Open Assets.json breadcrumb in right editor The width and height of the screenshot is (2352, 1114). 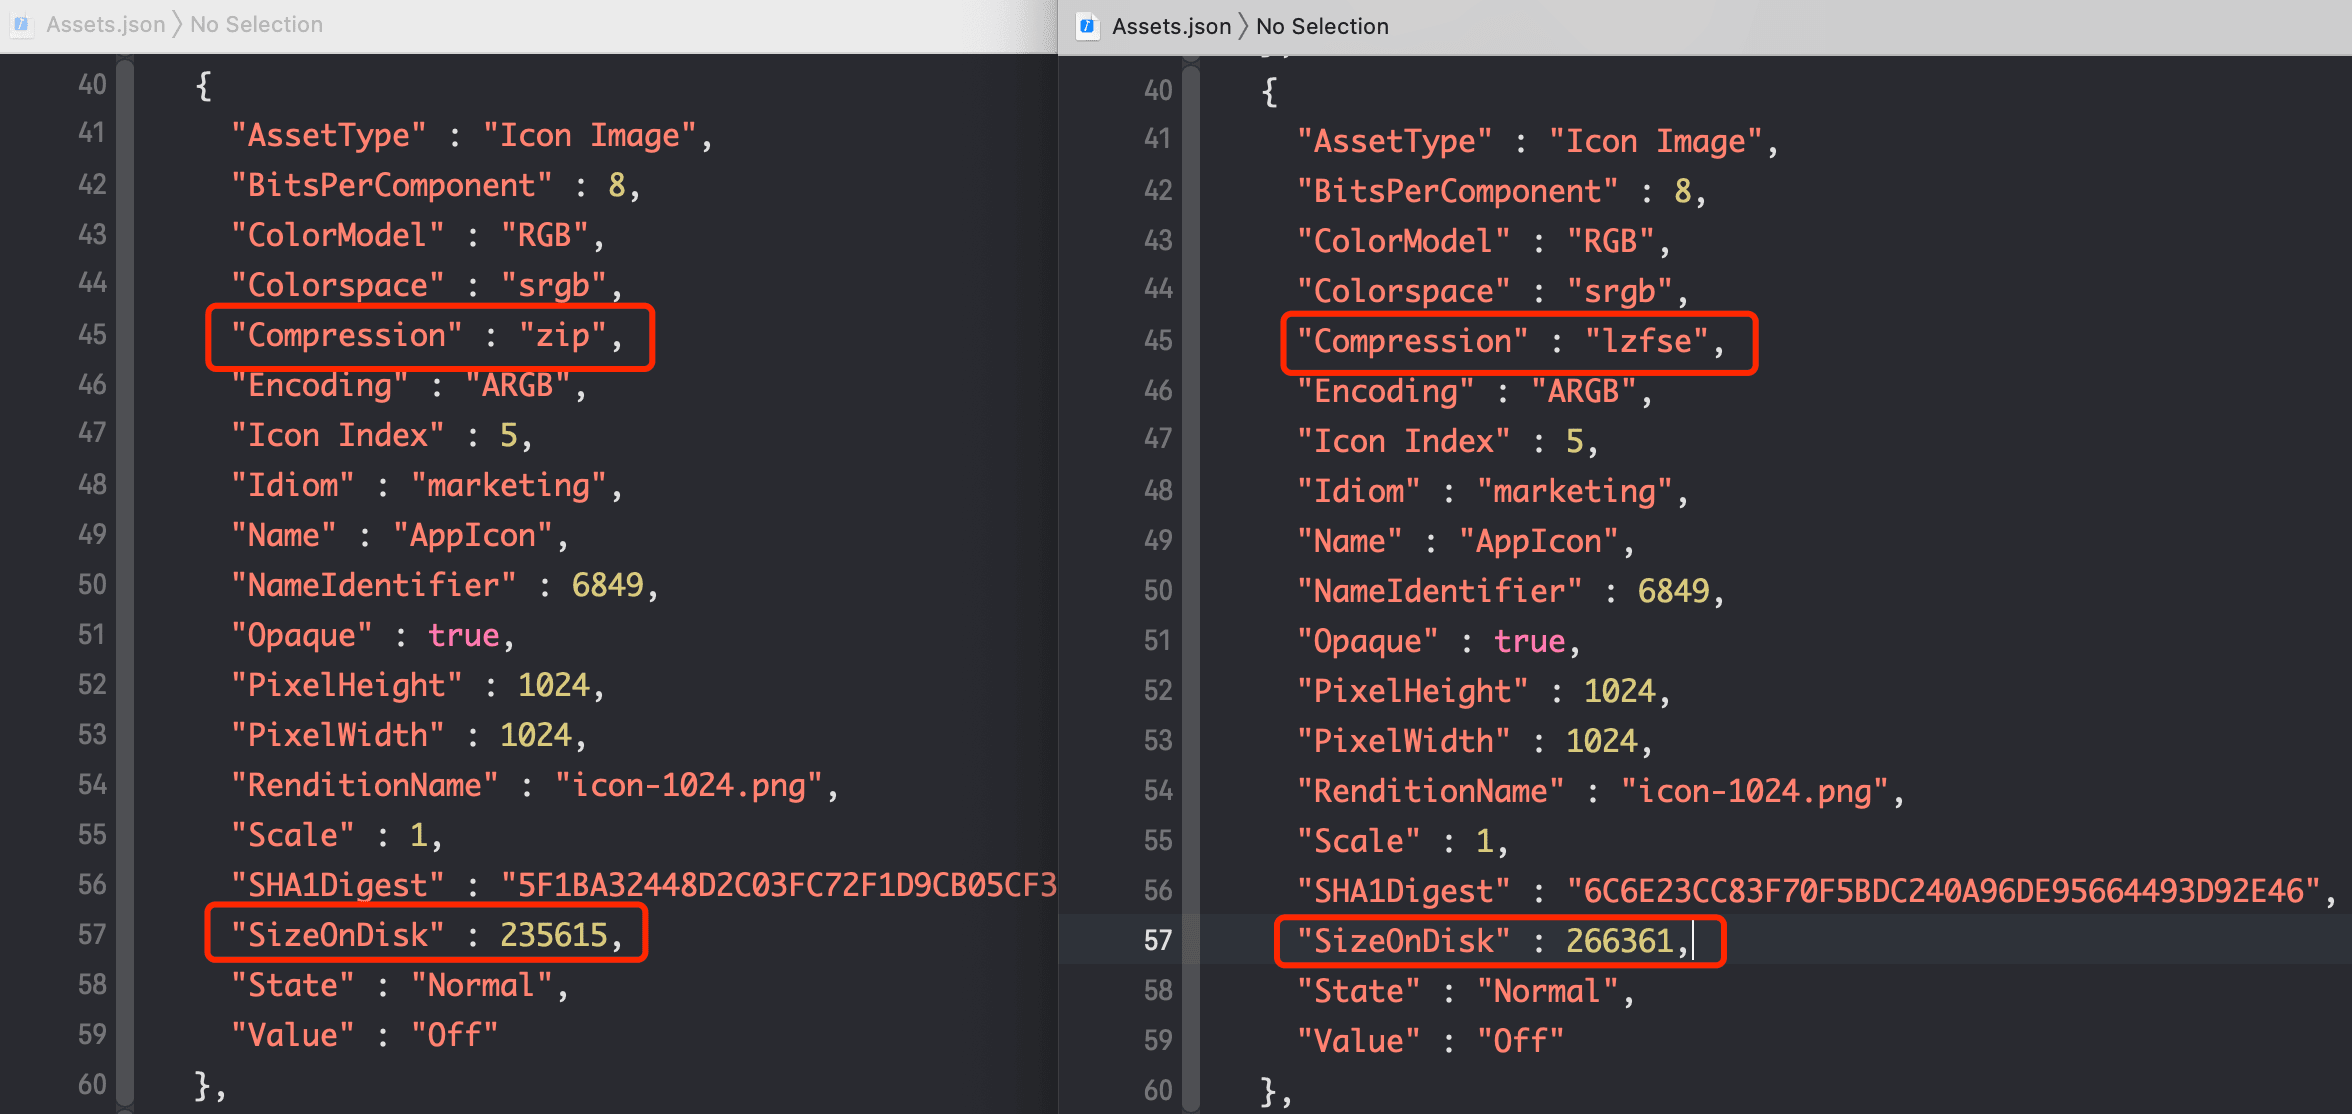pos(1171,26)
